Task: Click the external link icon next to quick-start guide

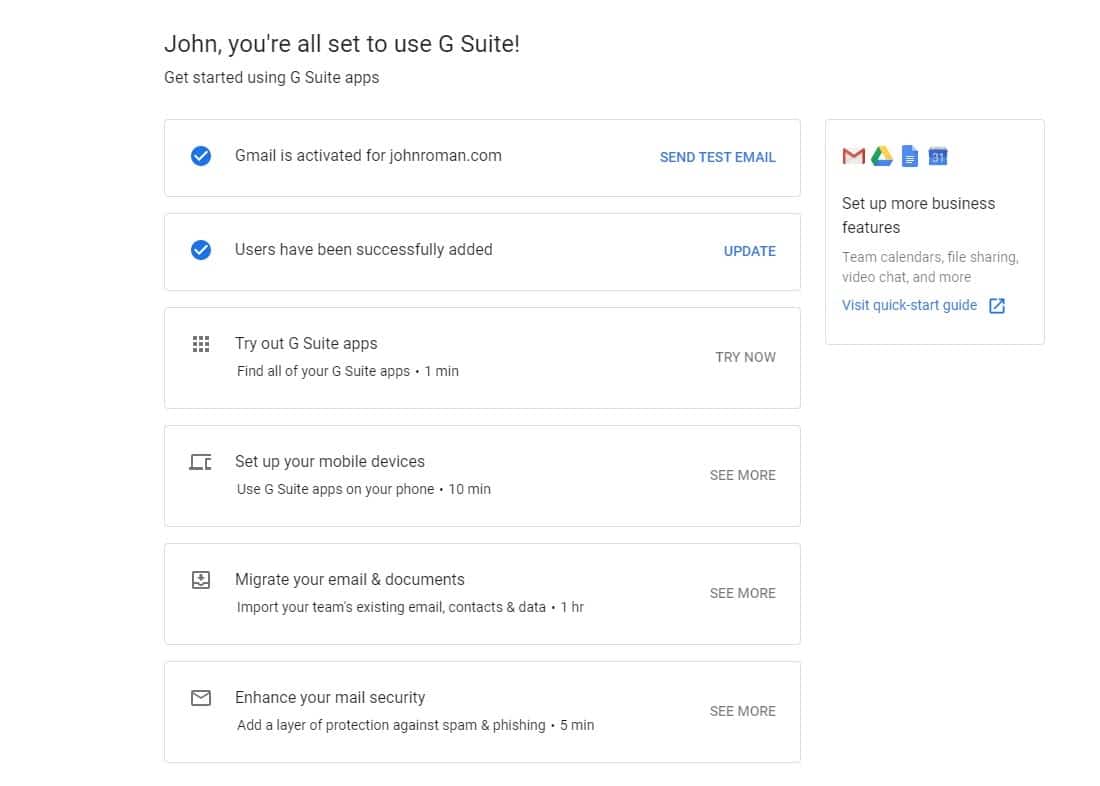Action: (x=997, y=305)
